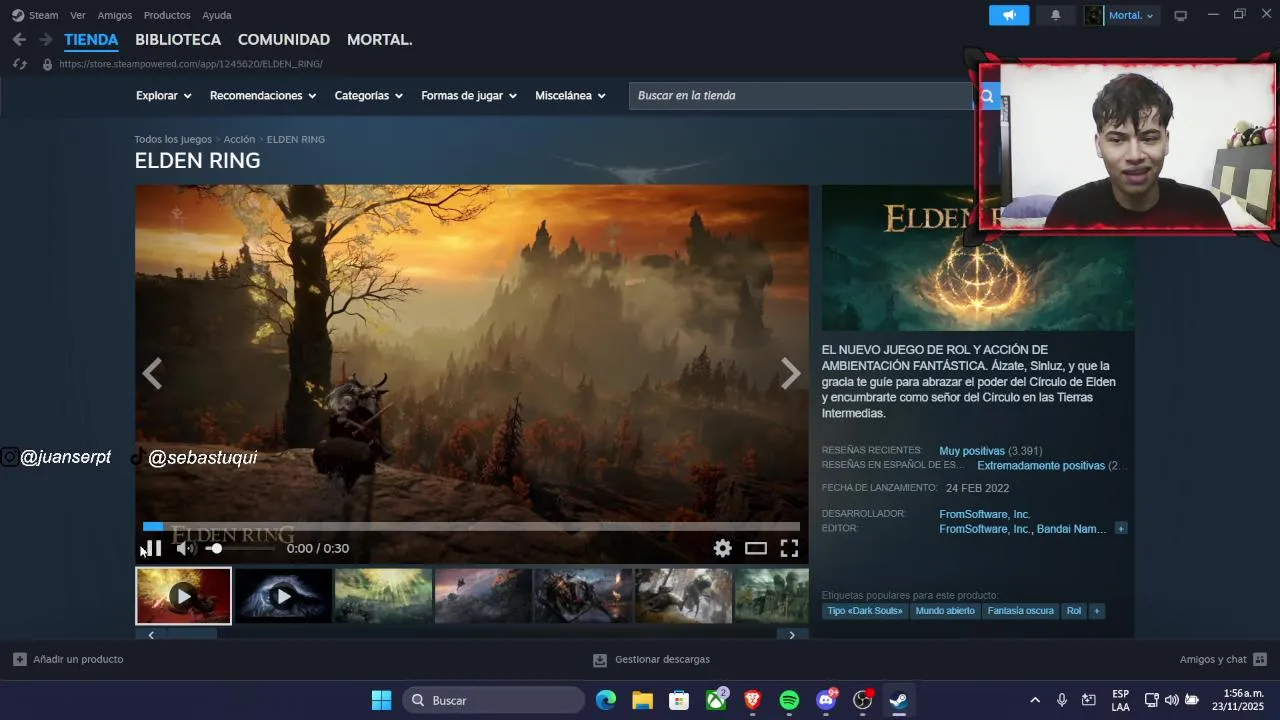The image size is (1280, 720).
Task: Open Brave browser from the taskbar
Action: coord(753,701)
